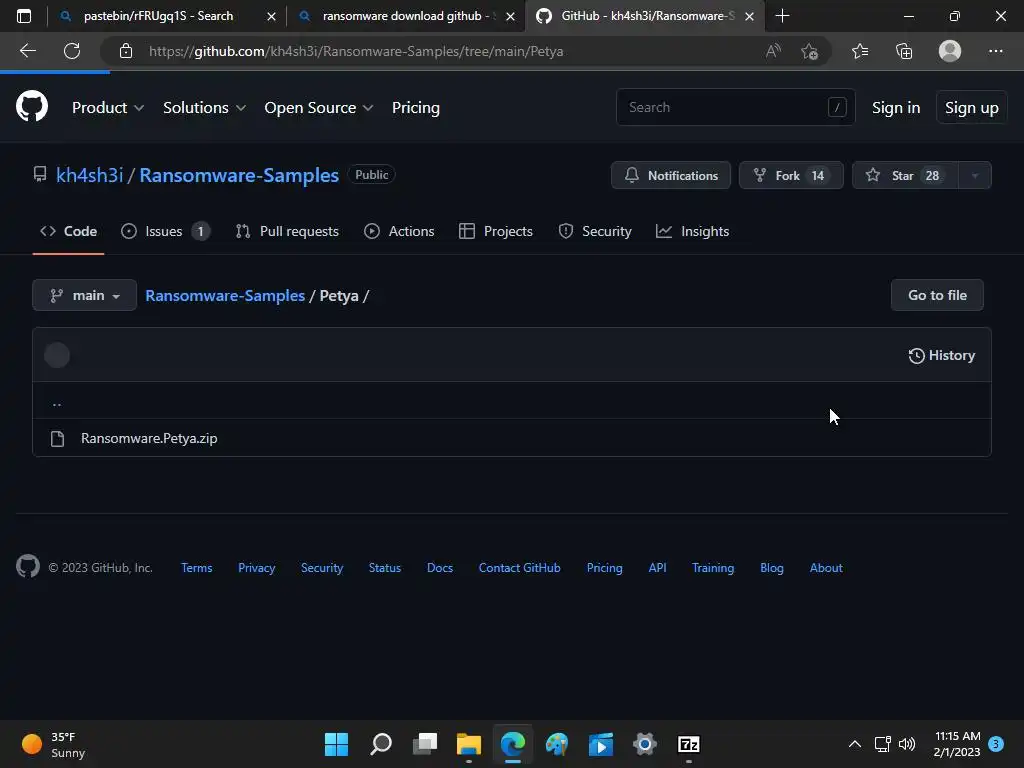Open footer Docs link
The height and width of the screenshot is (768, 1024).
tap(440, 568)
